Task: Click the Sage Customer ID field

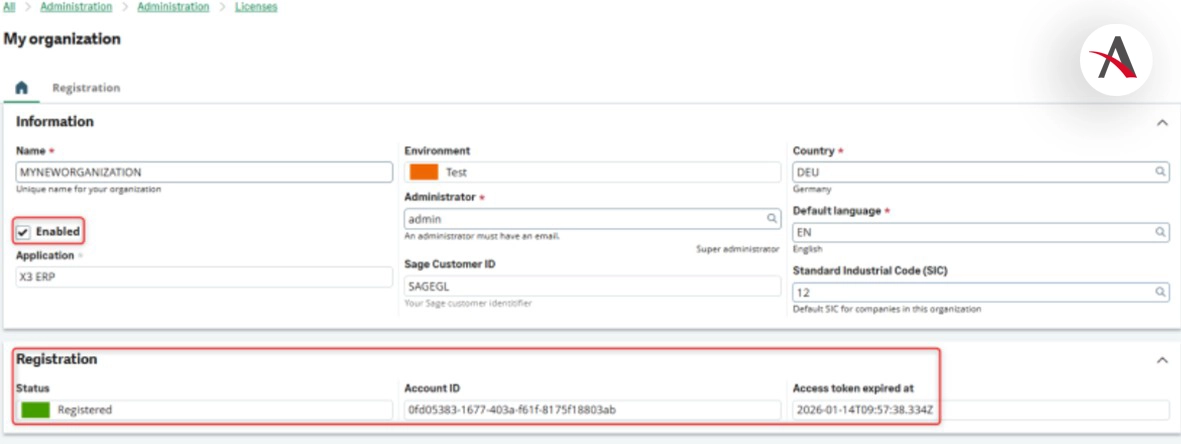Action: [592, 286]
